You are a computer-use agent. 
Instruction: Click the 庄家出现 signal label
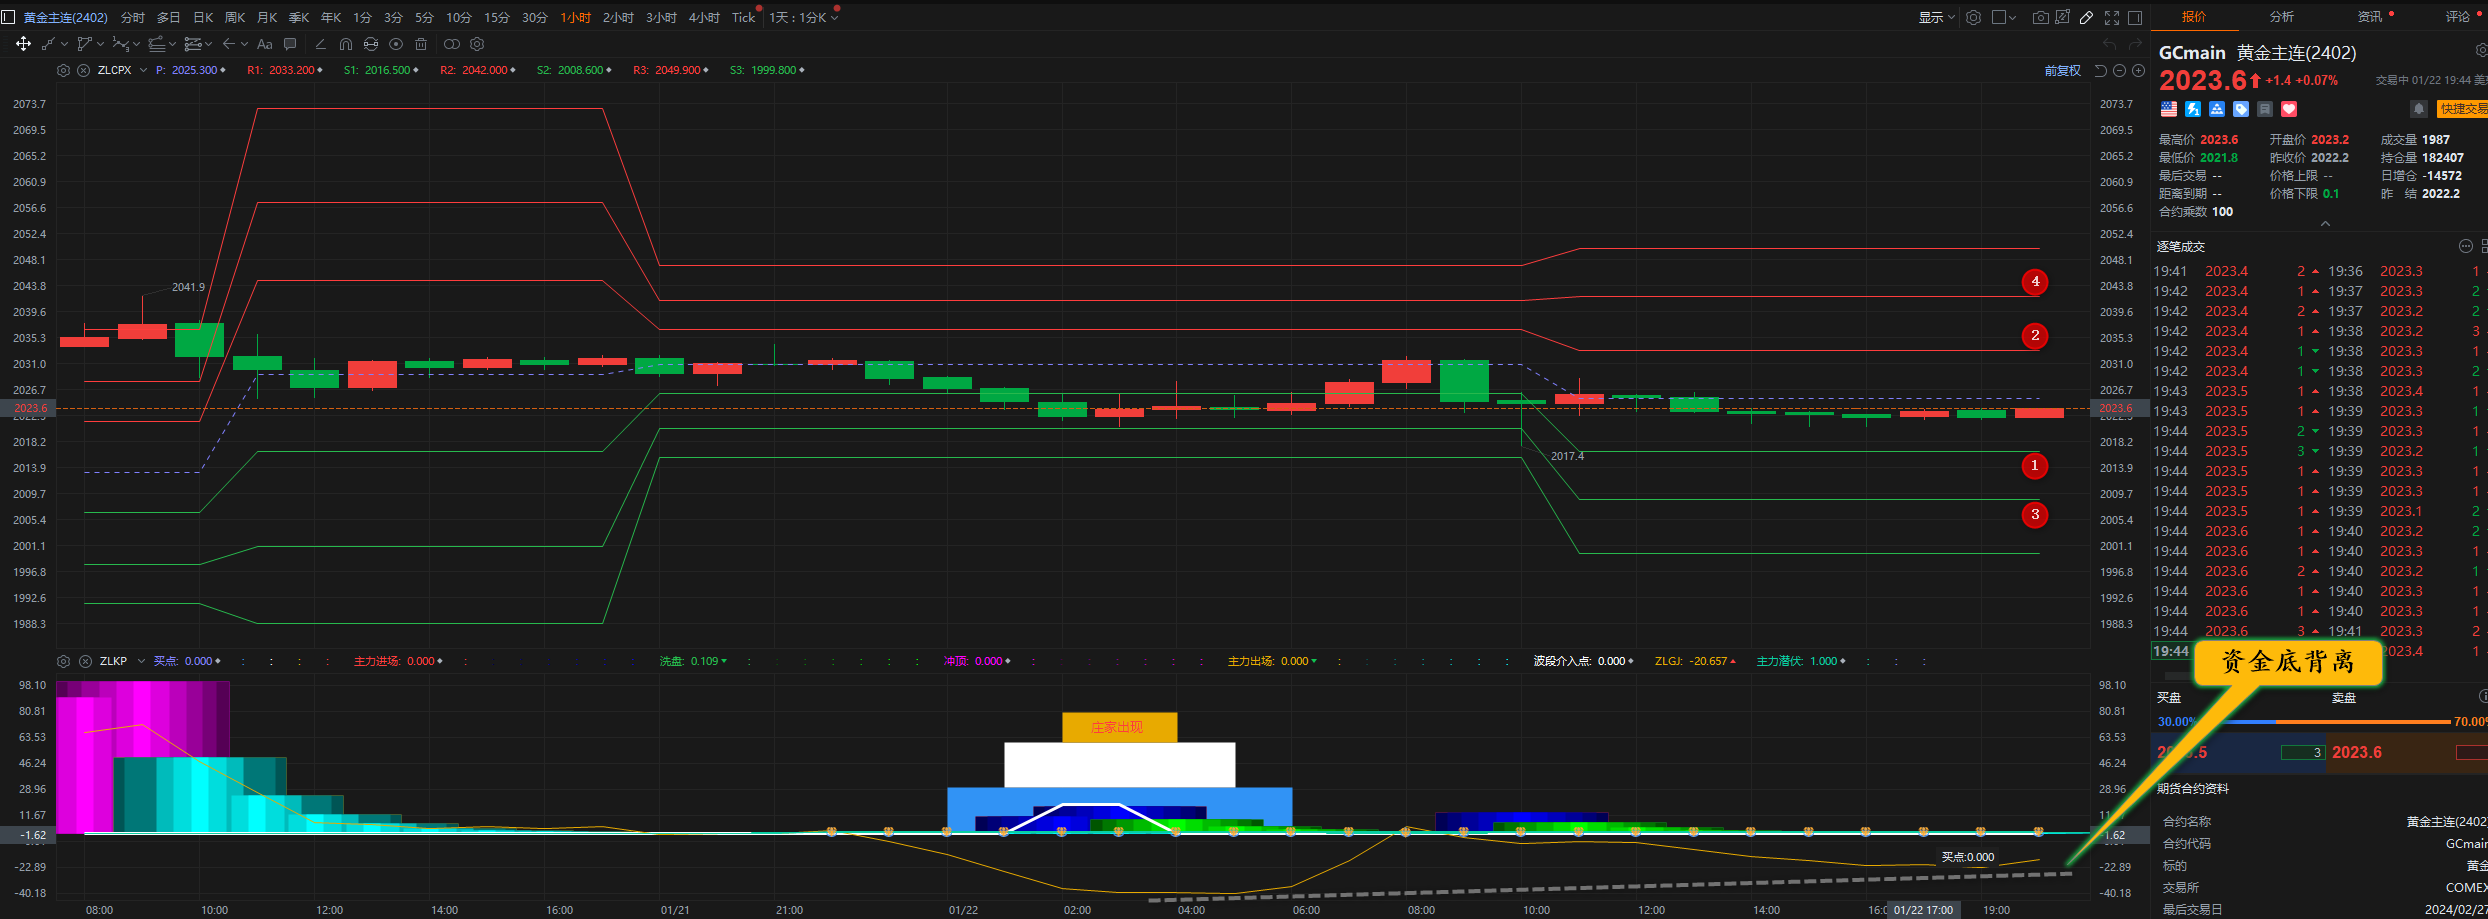(1119, 727)
